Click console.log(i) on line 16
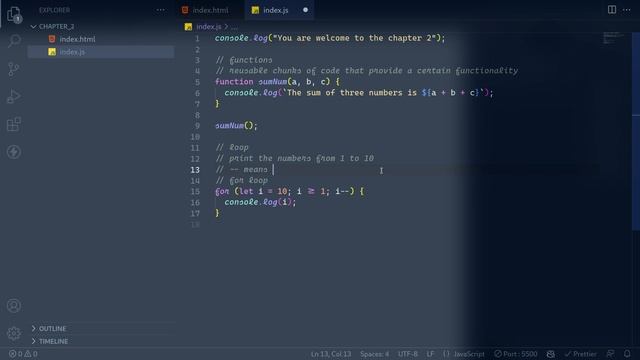The image size is (640, 360). tap(260, 202)
